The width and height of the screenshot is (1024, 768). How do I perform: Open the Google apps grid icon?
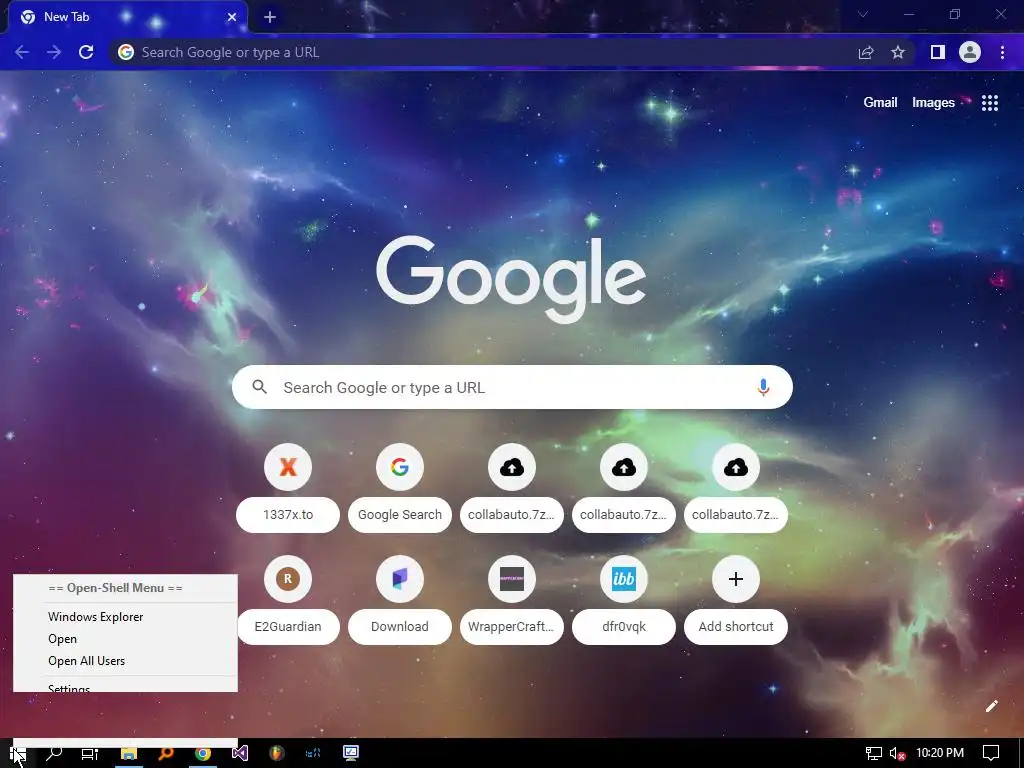990,103
